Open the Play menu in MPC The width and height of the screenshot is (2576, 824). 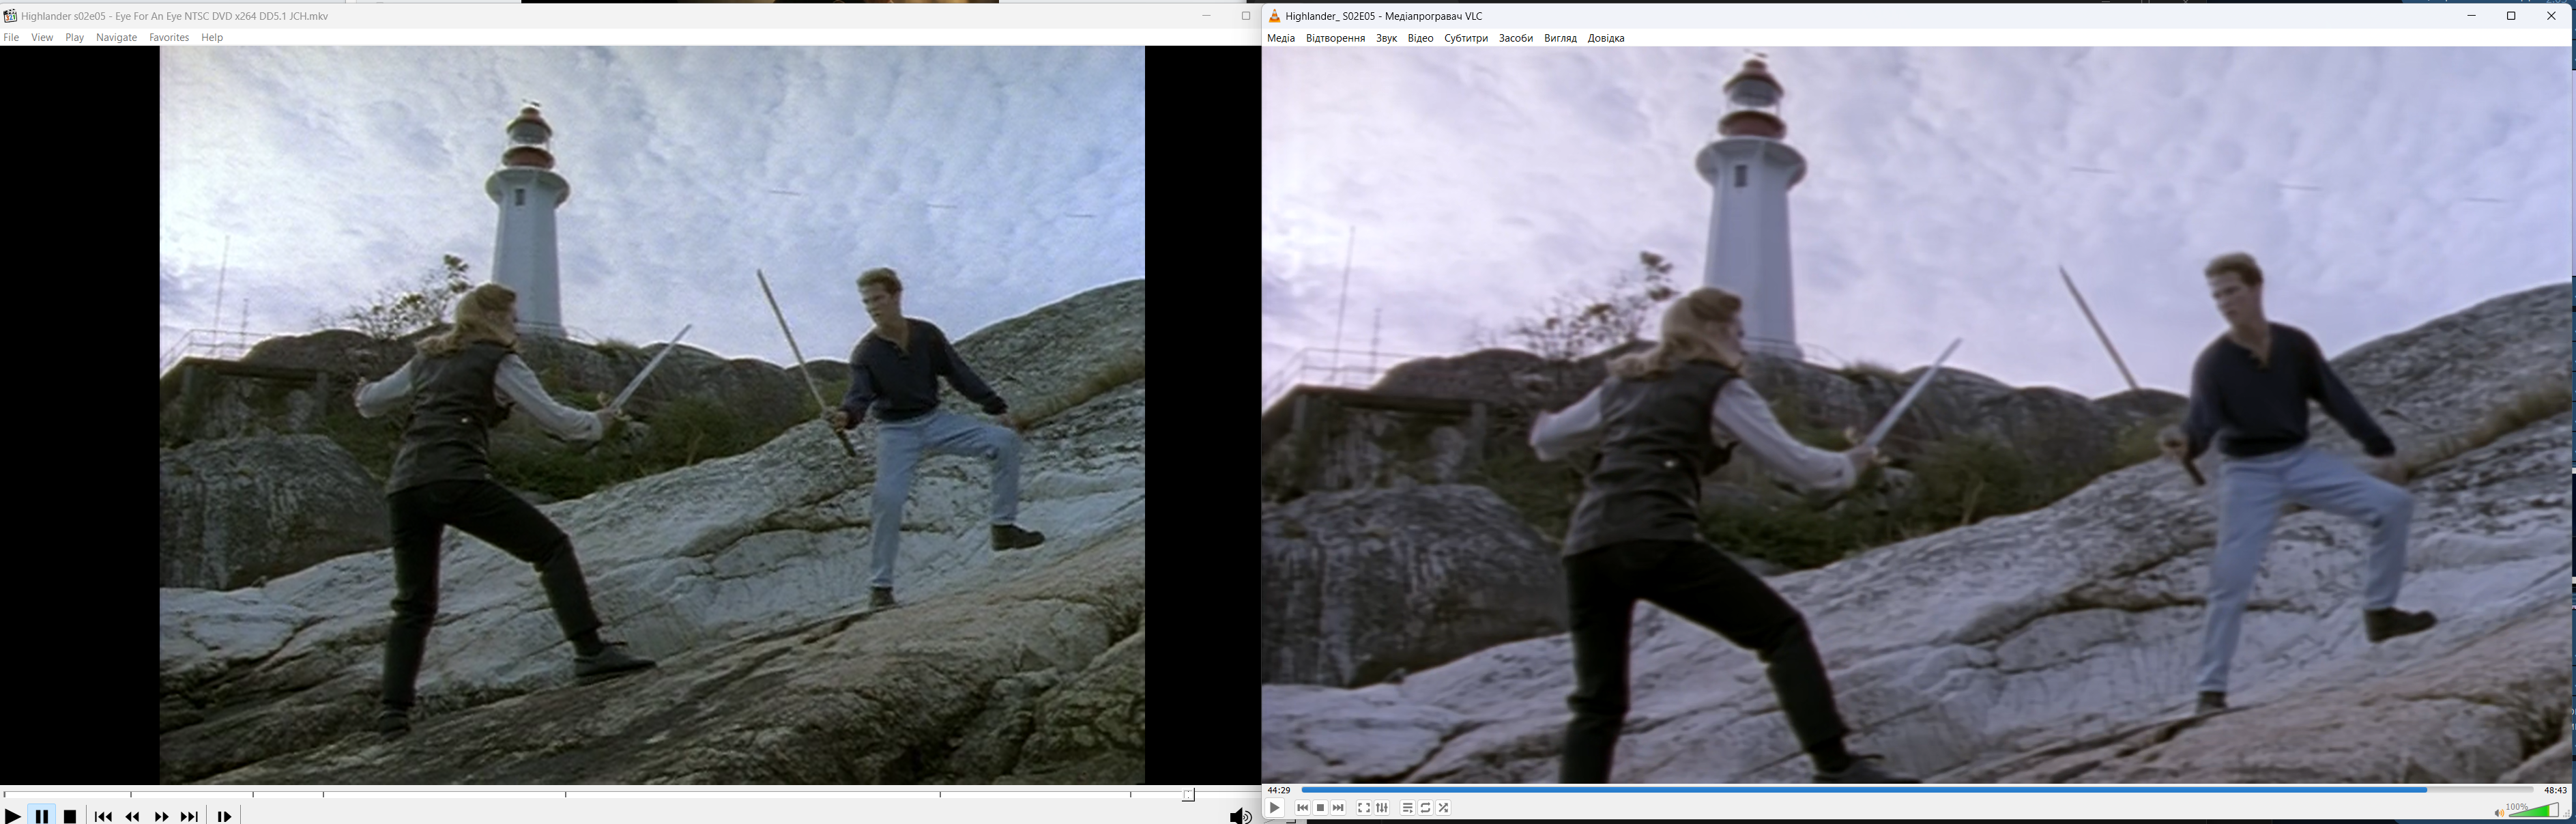(75, 37)
